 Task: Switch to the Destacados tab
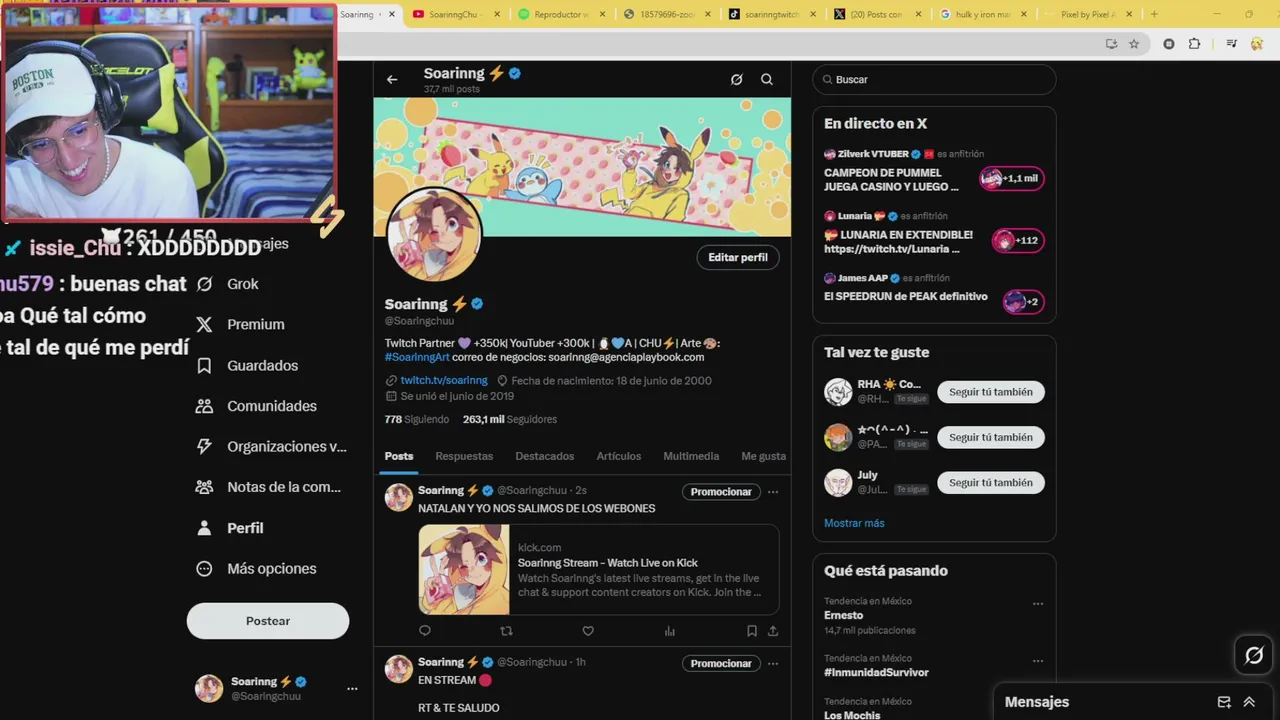545,456
